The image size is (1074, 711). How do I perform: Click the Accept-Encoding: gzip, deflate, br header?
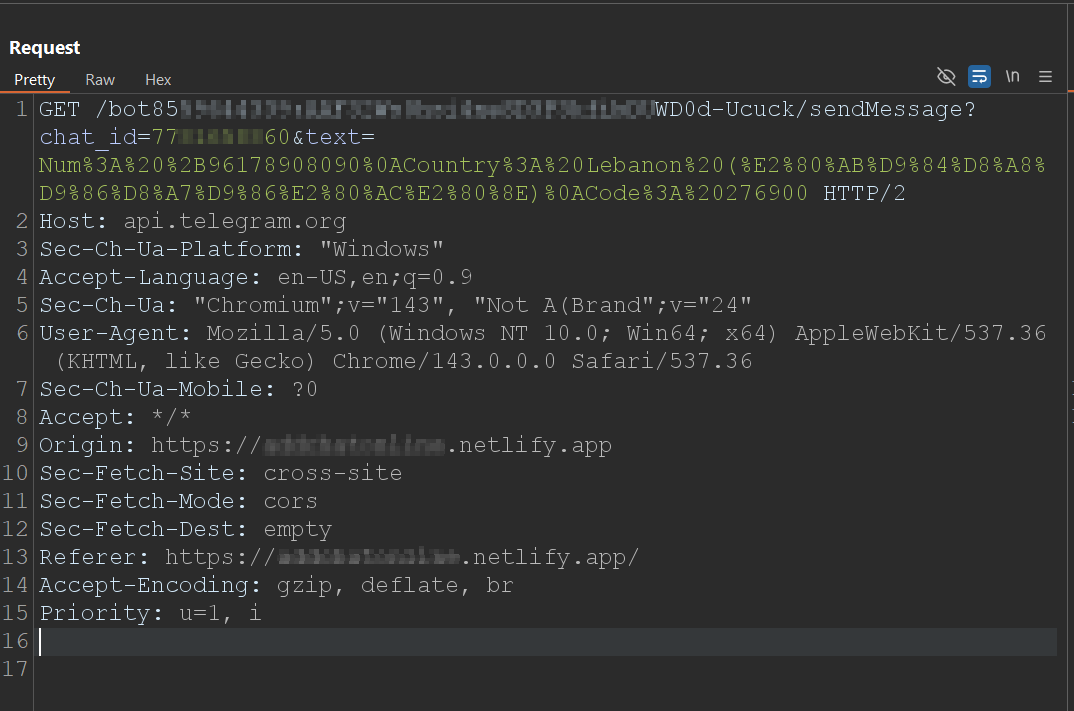276,586
